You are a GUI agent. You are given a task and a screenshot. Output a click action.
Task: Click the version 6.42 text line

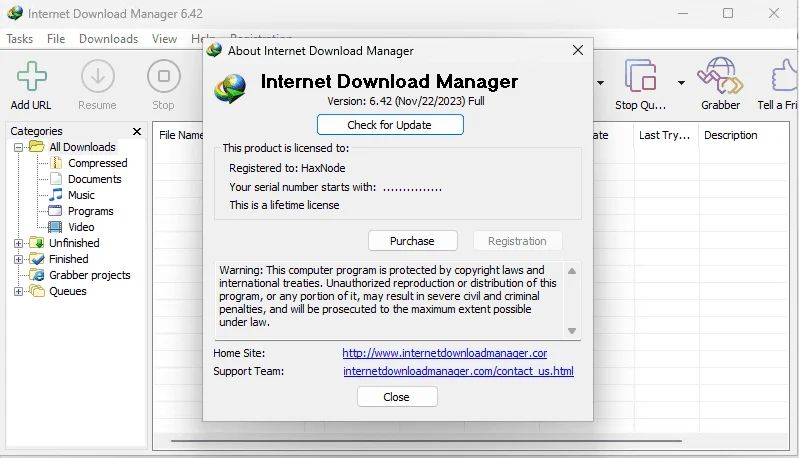tap(406, 101)
